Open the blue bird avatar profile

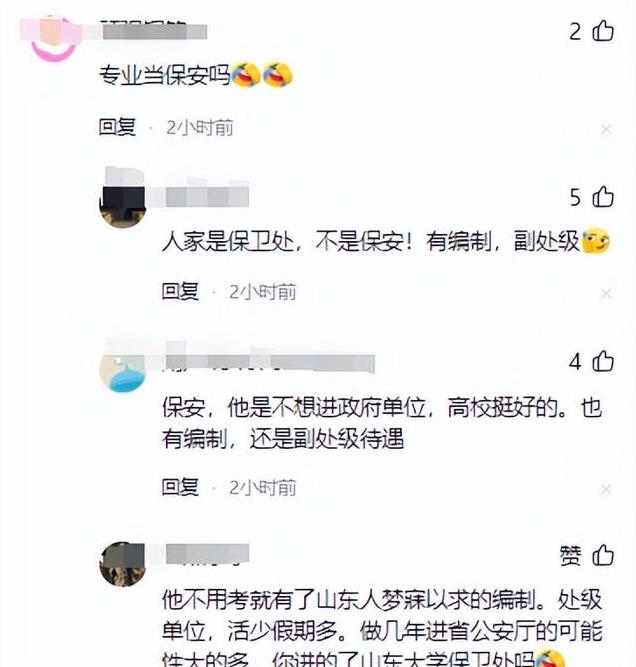click(123, 371)
